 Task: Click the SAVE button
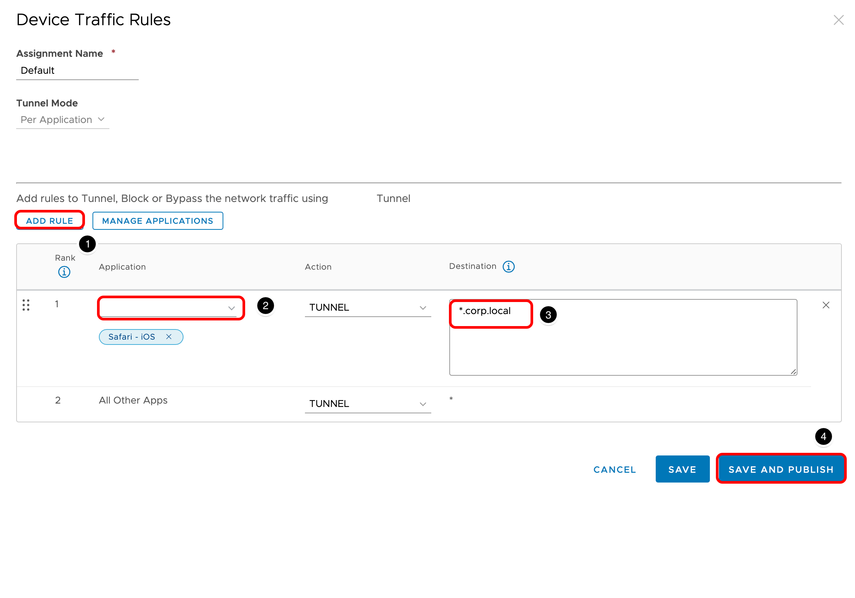[x=682, y=469]
